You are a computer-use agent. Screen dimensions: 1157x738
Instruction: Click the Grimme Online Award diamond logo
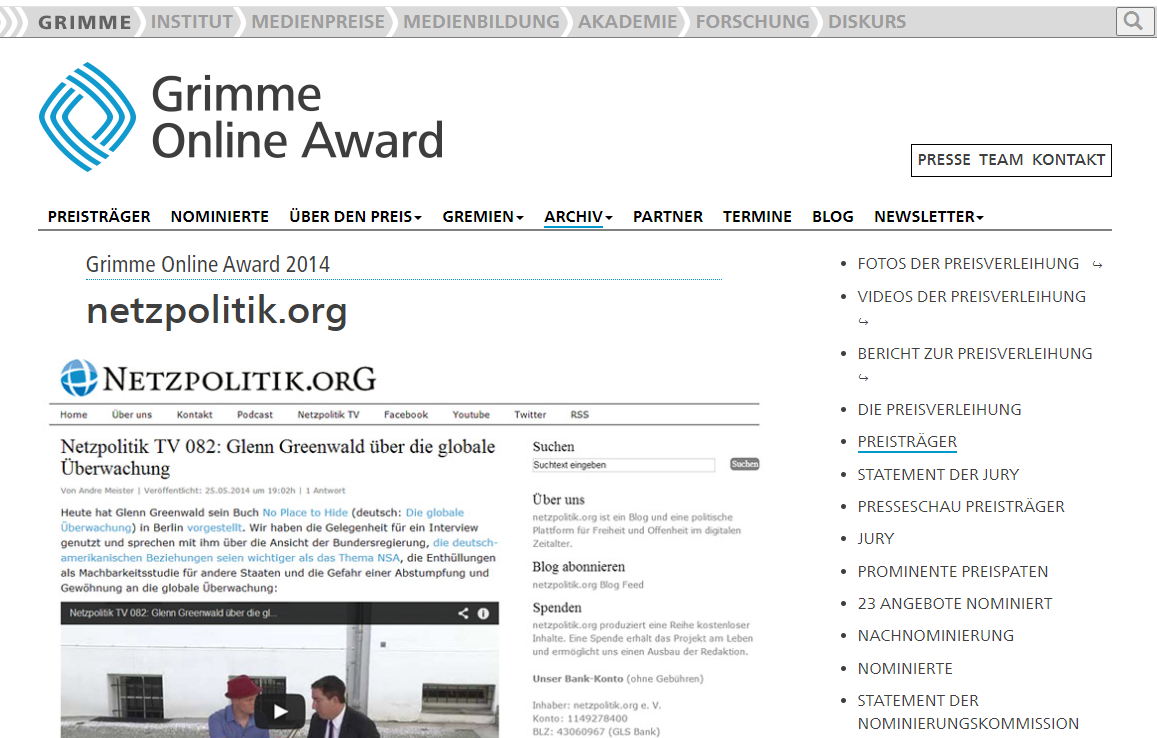click(x=87, y=117)
